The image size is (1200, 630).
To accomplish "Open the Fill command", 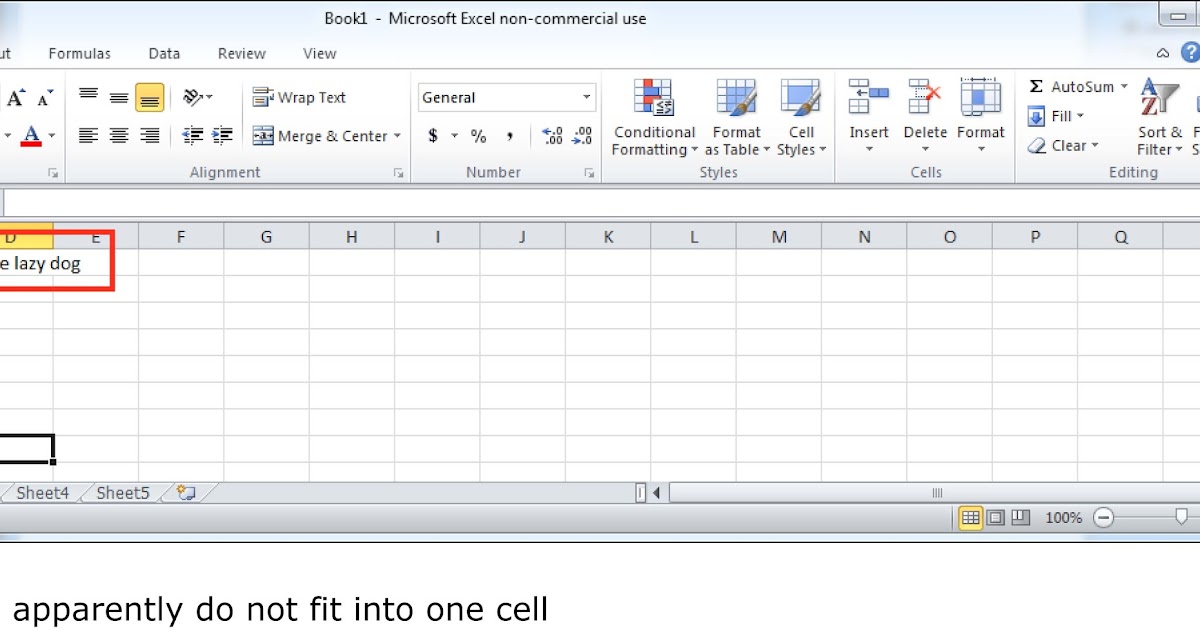I will (x=1057, y=116).
